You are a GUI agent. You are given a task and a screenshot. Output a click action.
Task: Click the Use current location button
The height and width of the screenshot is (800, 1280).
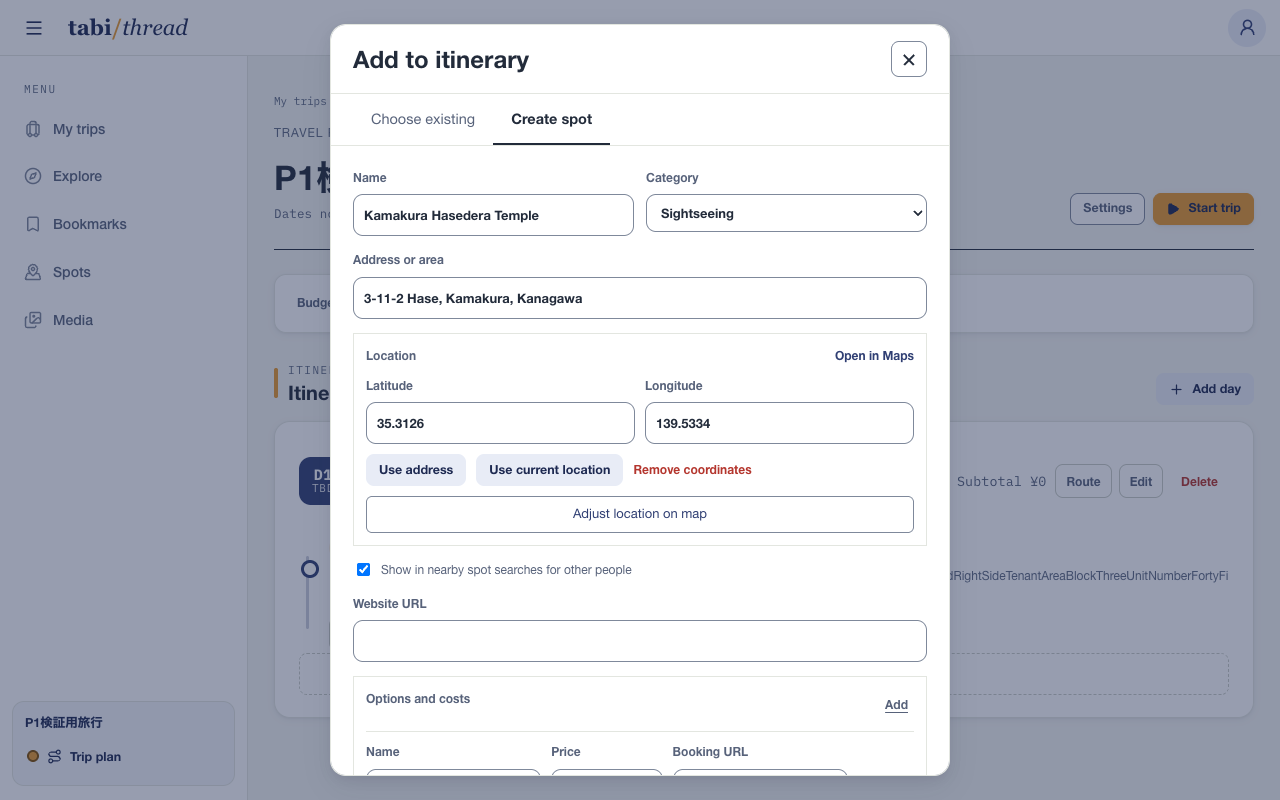point(549,470)
